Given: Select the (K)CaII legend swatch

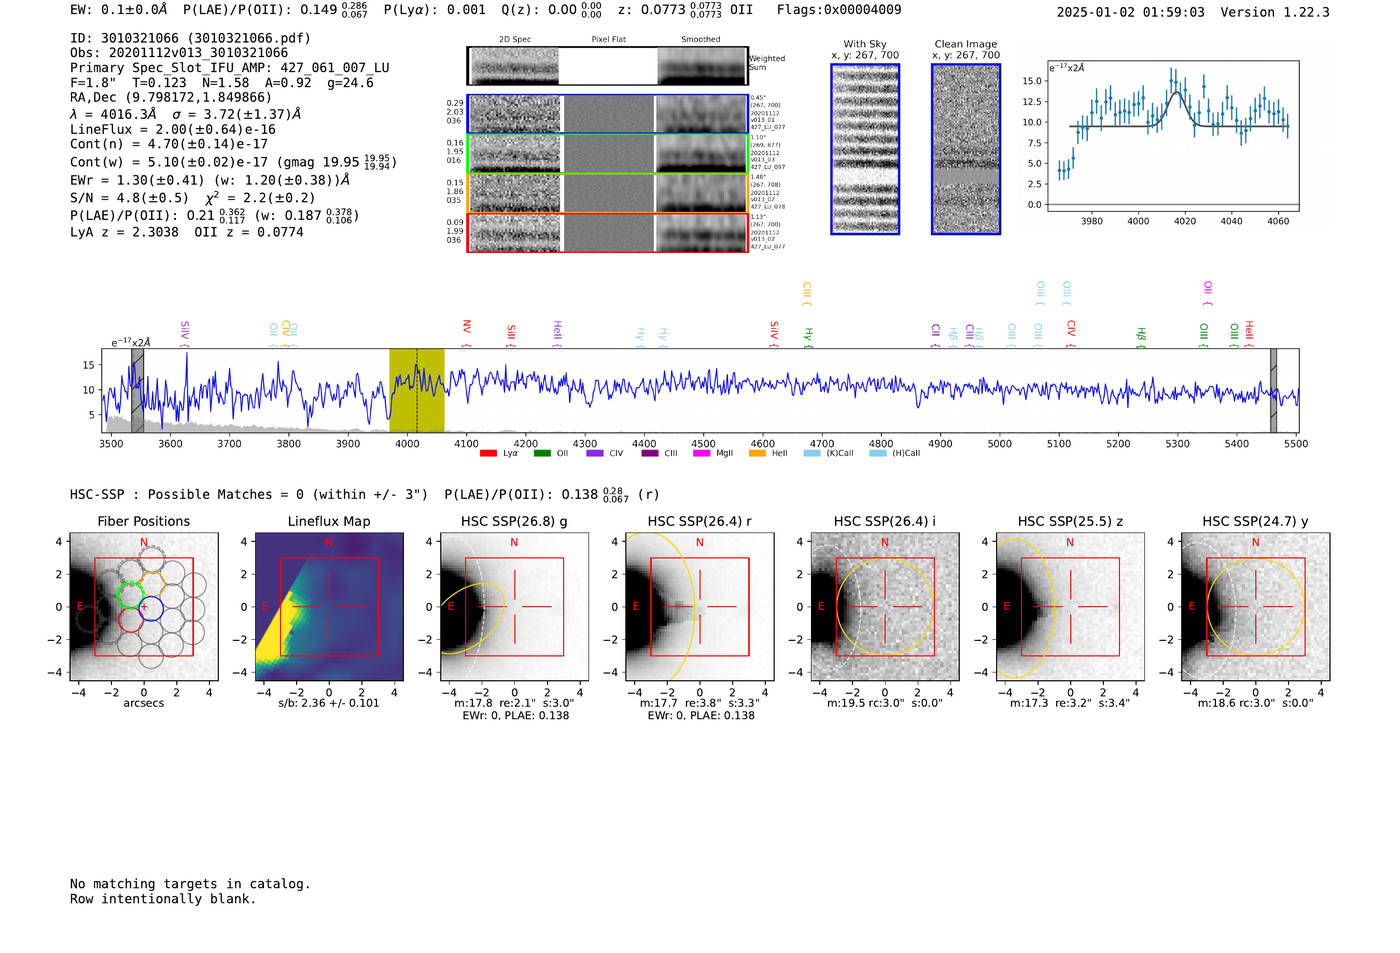Looking at the screenshot, I should pos(811,453).
